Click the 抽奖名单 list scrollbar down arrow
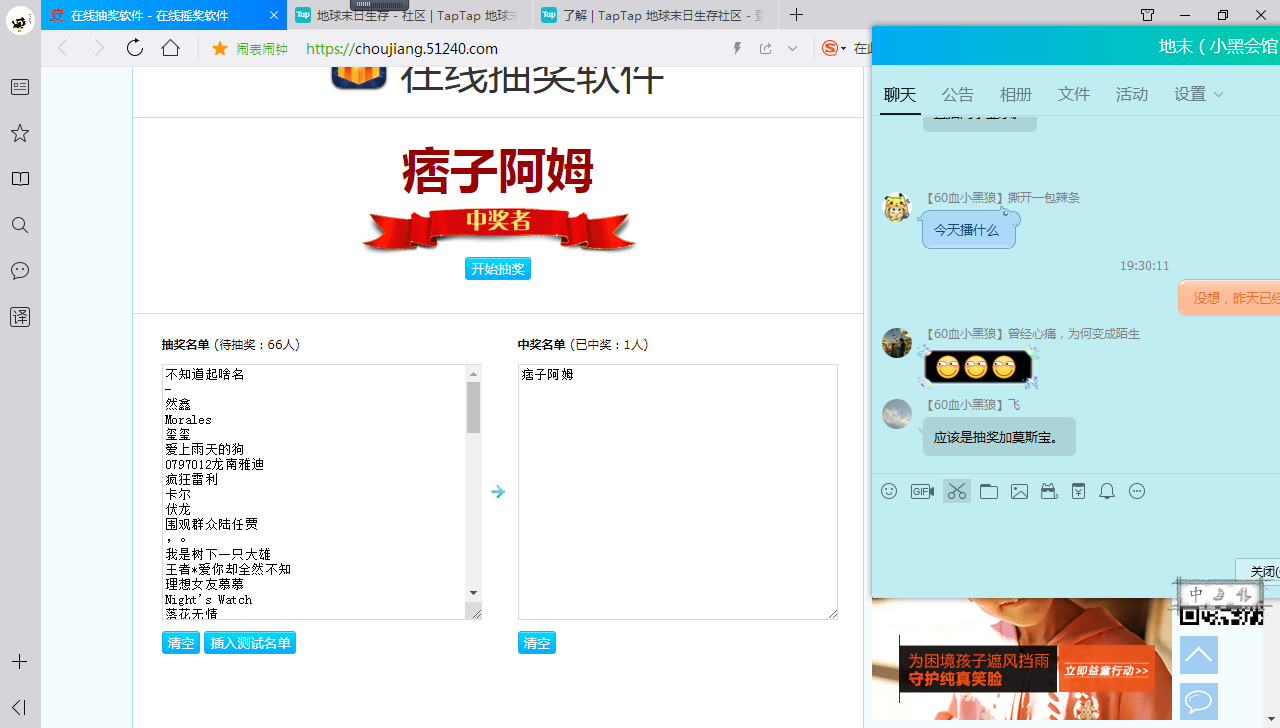 point(473,593)
